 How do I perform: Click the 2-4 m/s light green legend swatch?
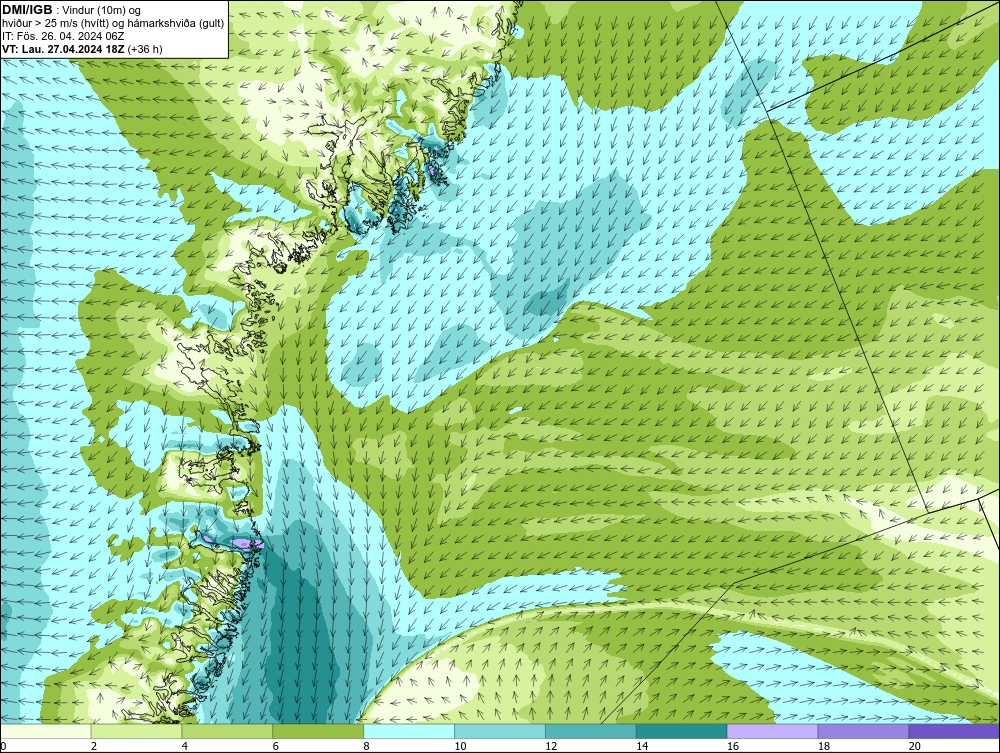coord(136,731)
